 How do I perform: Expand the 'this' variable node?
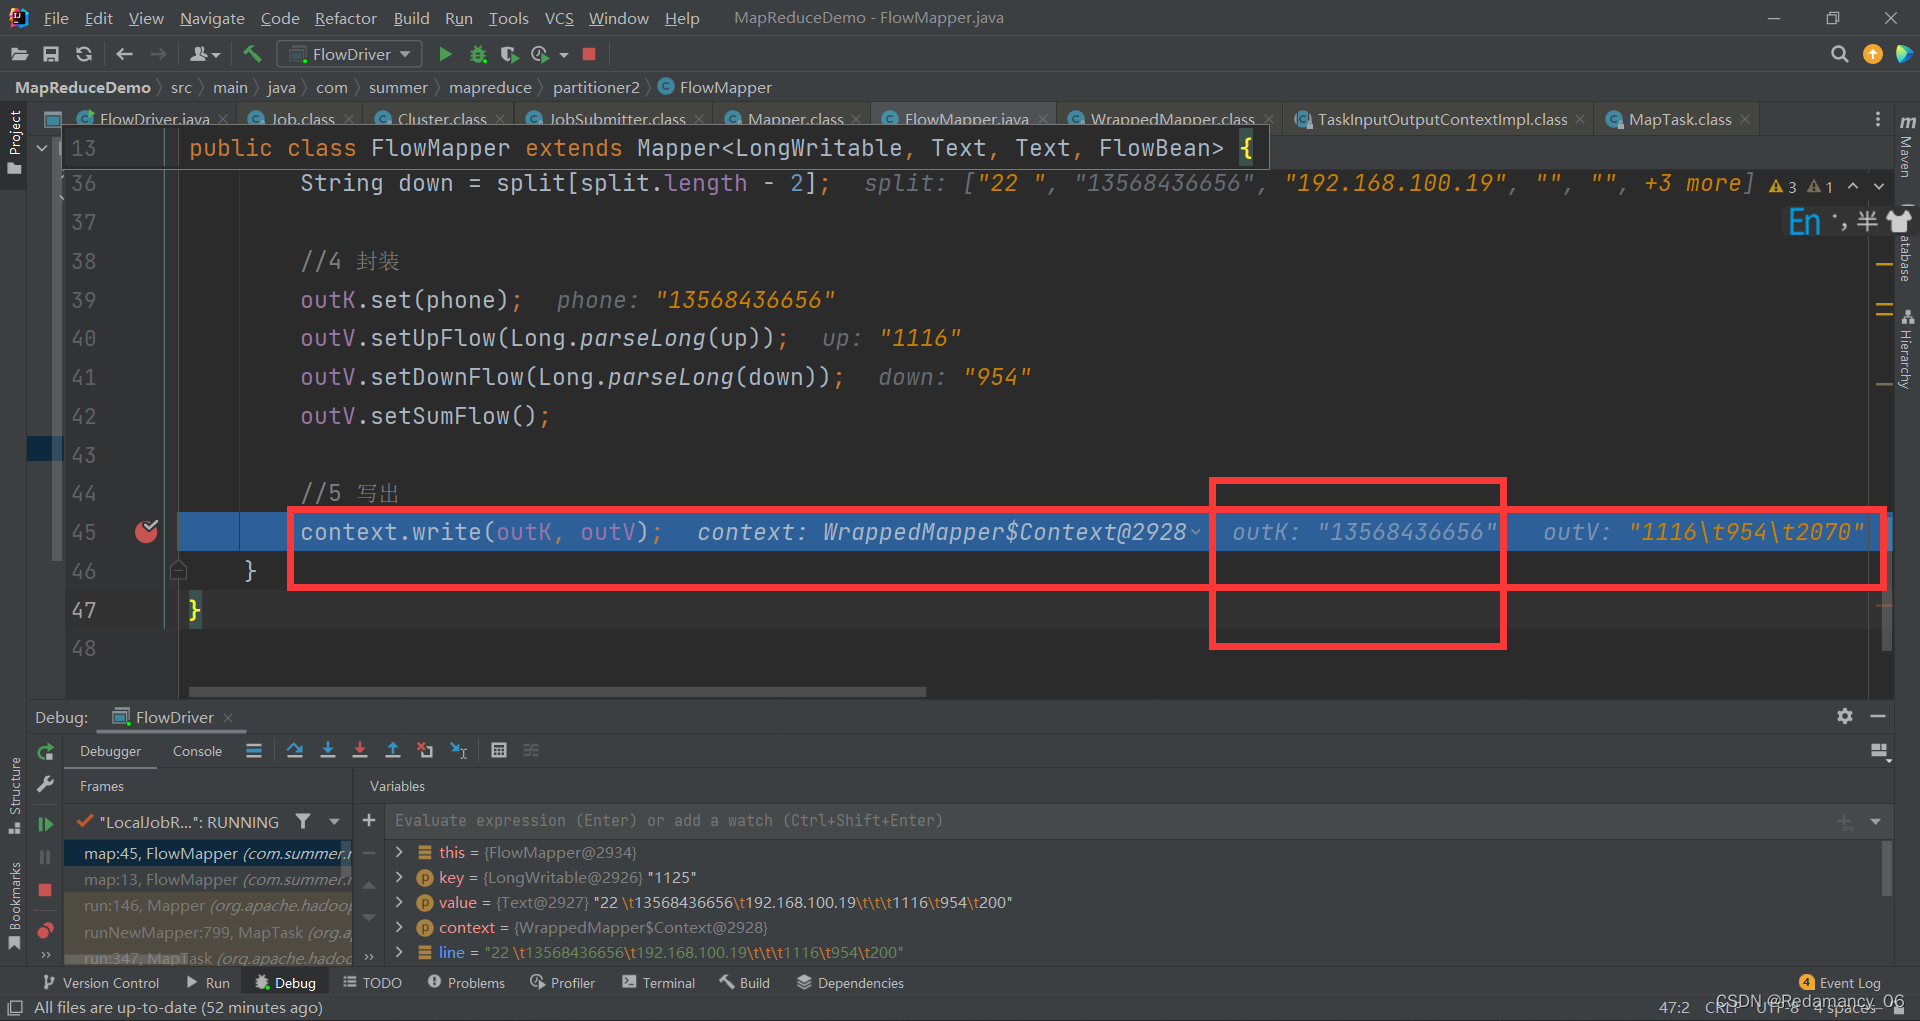click(399, 852)
